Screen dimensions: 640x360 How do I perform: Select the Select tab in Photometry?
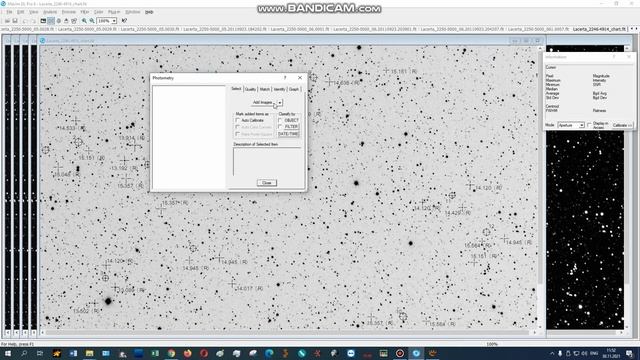(x=236, y=89)
